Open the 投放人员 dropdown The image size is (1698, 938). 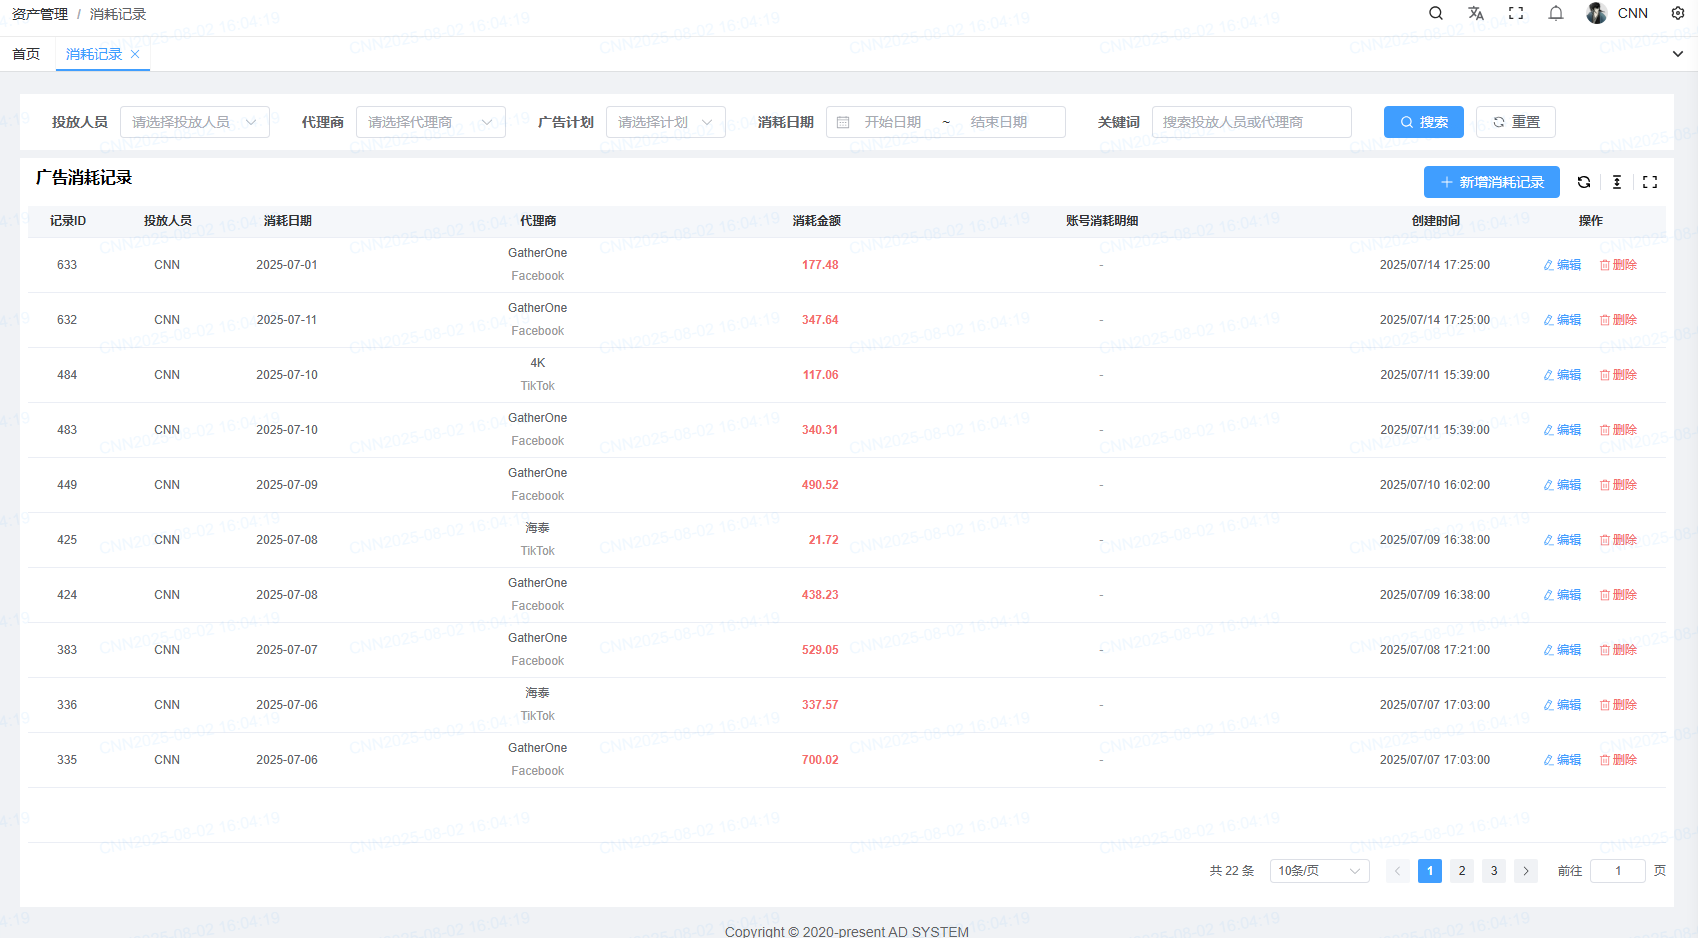pyautogui.click(x=195, y=122)
